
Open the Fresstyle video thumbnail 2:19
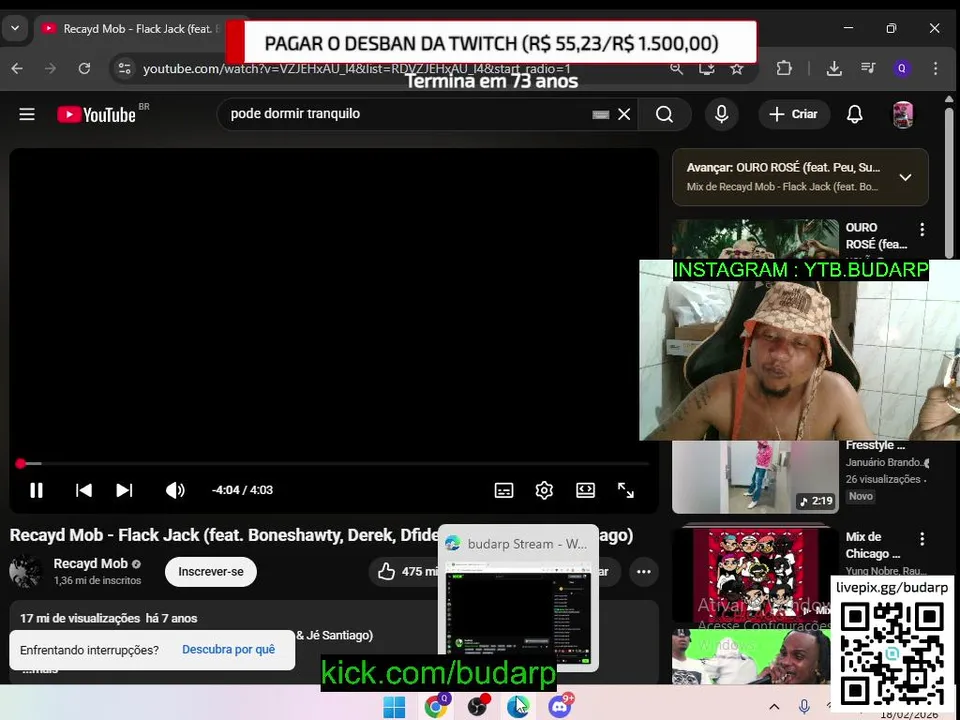pyautogui.click(x=755, y=477)
